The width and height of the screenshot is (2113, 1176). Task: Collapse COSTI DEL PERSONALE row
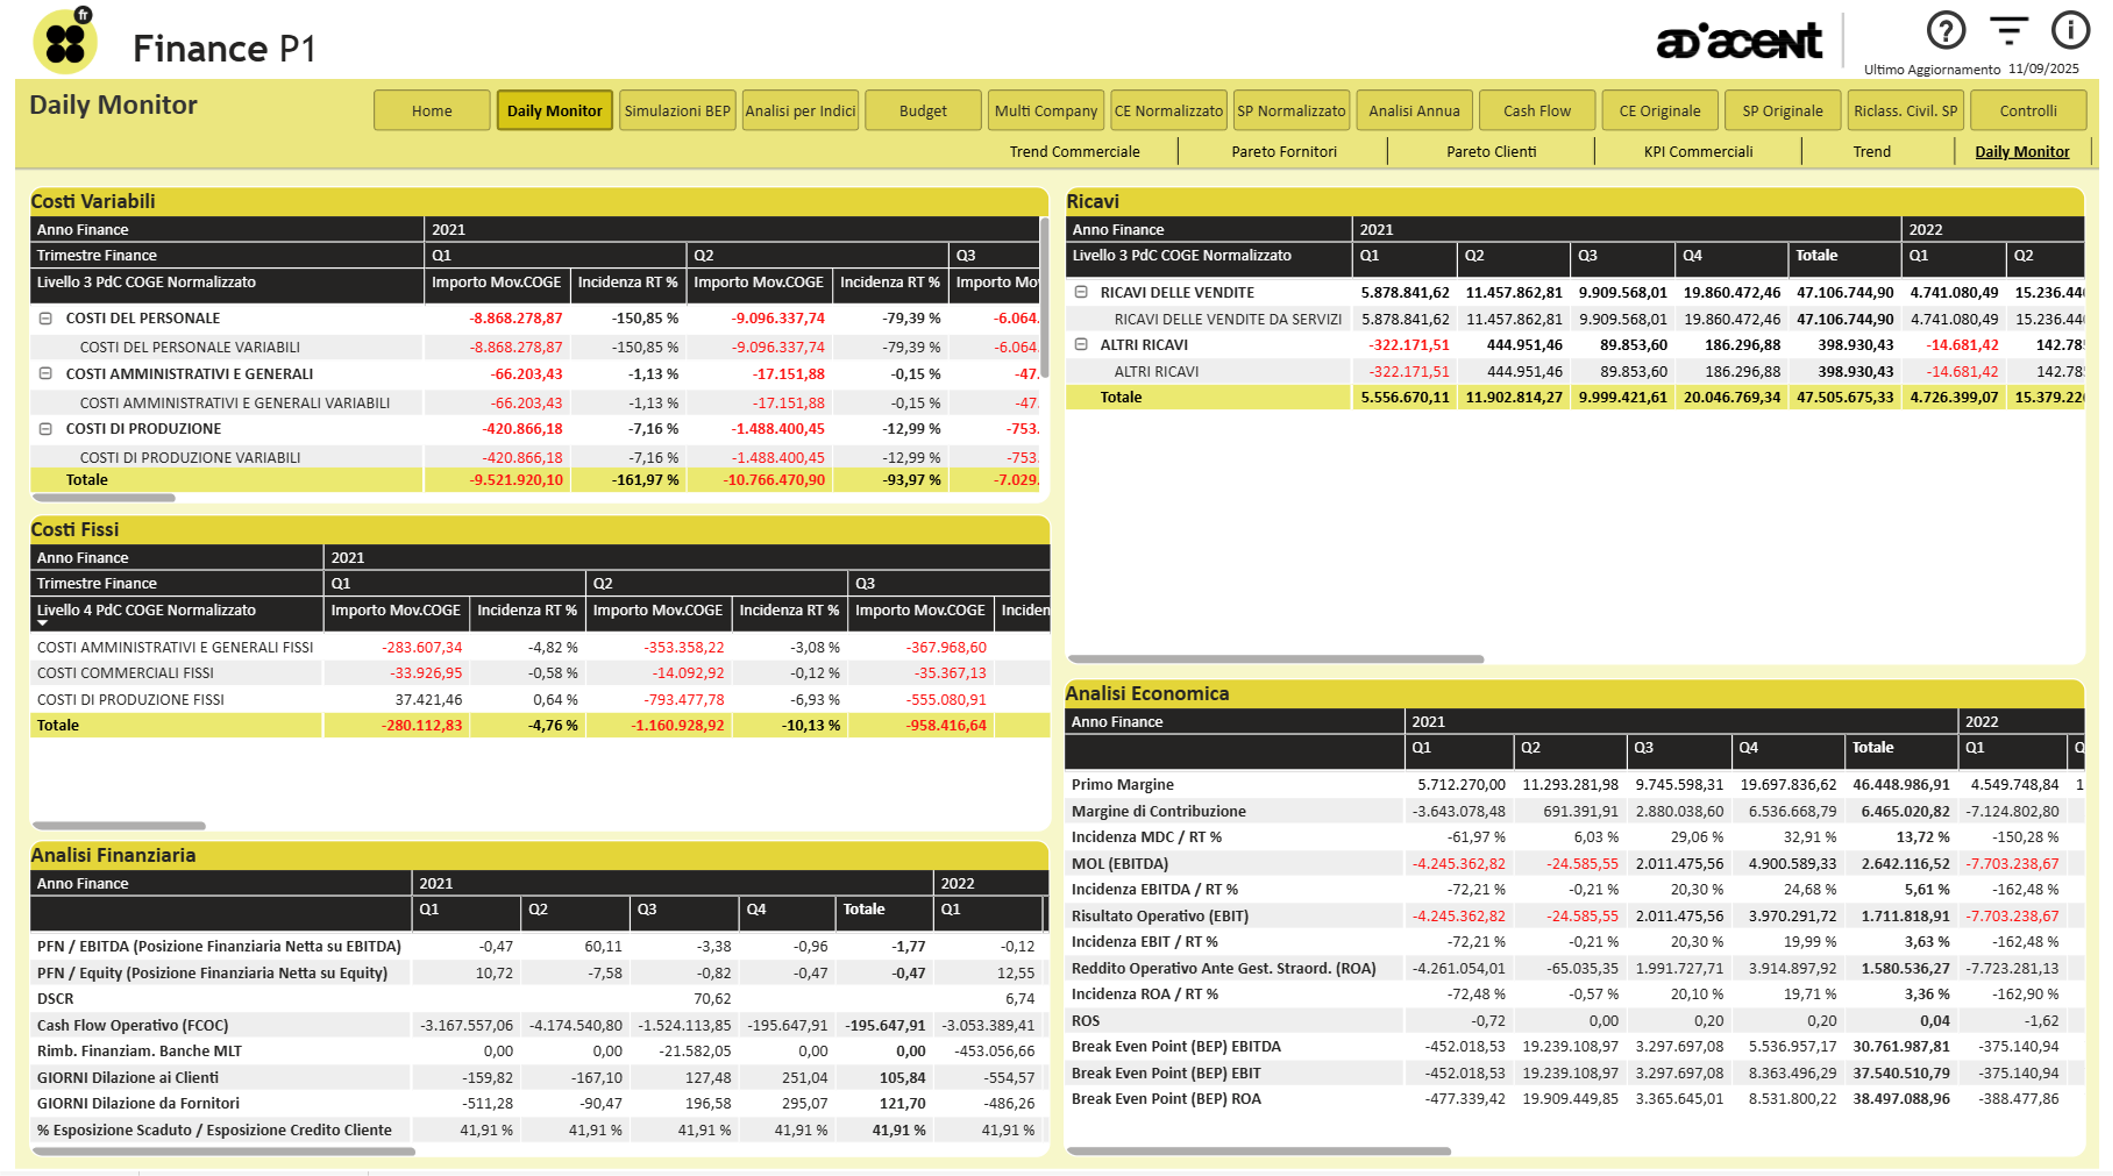coord(46,318)
